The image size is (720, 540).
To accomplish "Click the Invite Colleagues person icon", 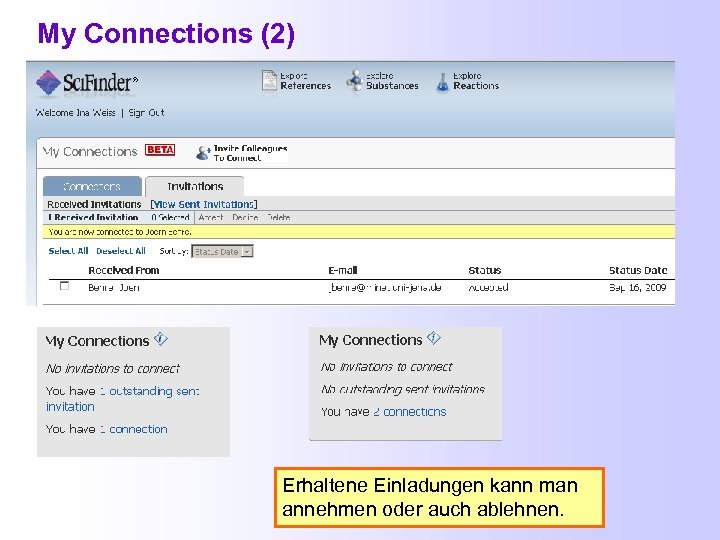I will coord(203,153).
